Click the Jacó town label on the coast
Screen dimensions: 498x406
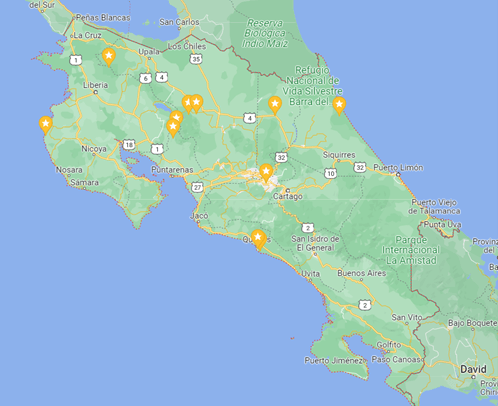tap(199, 216)
